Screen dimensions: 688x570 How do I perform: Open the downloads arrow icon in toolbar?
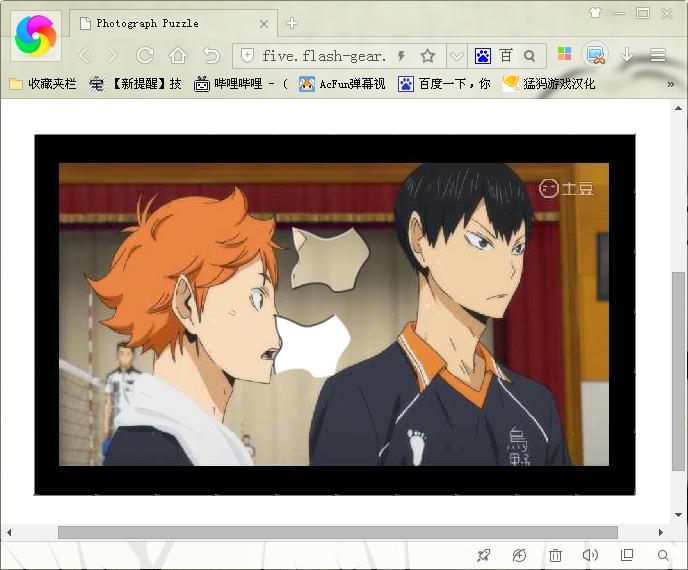click(x=627, y=55)
